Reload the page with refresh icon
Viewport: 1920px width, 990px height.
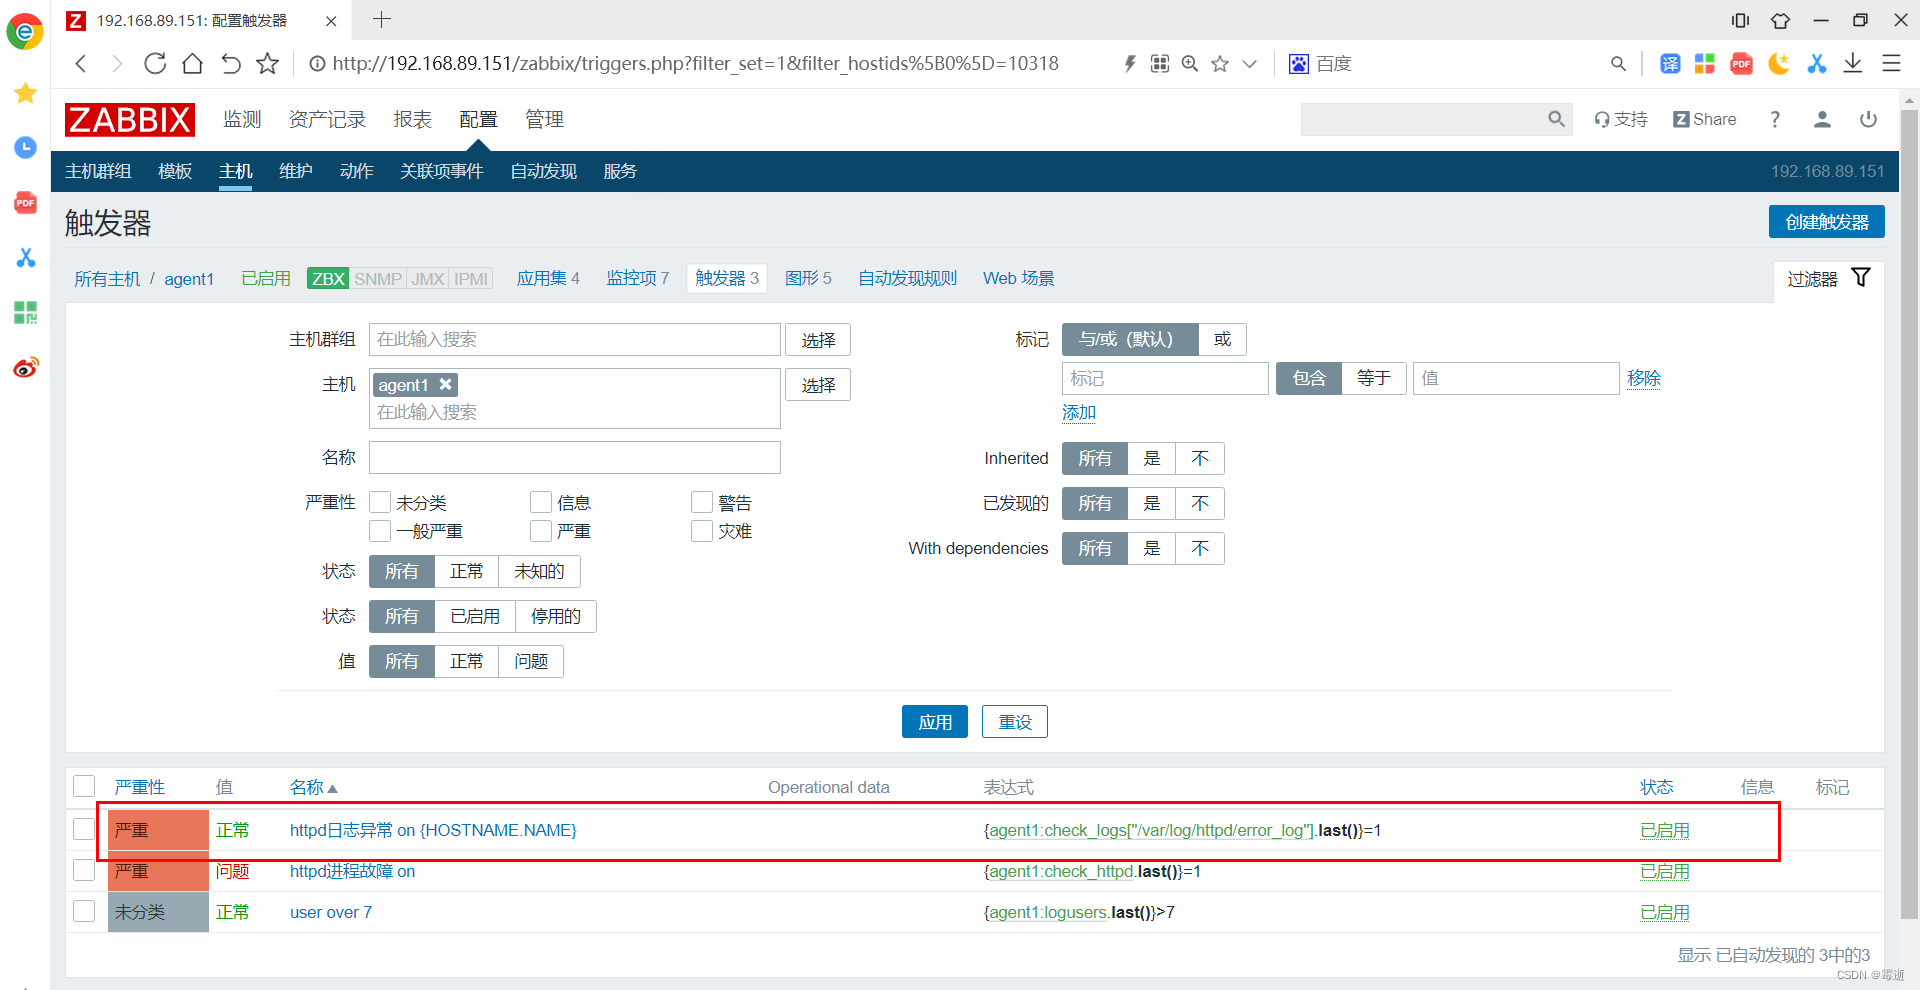[x=155, y=64]
